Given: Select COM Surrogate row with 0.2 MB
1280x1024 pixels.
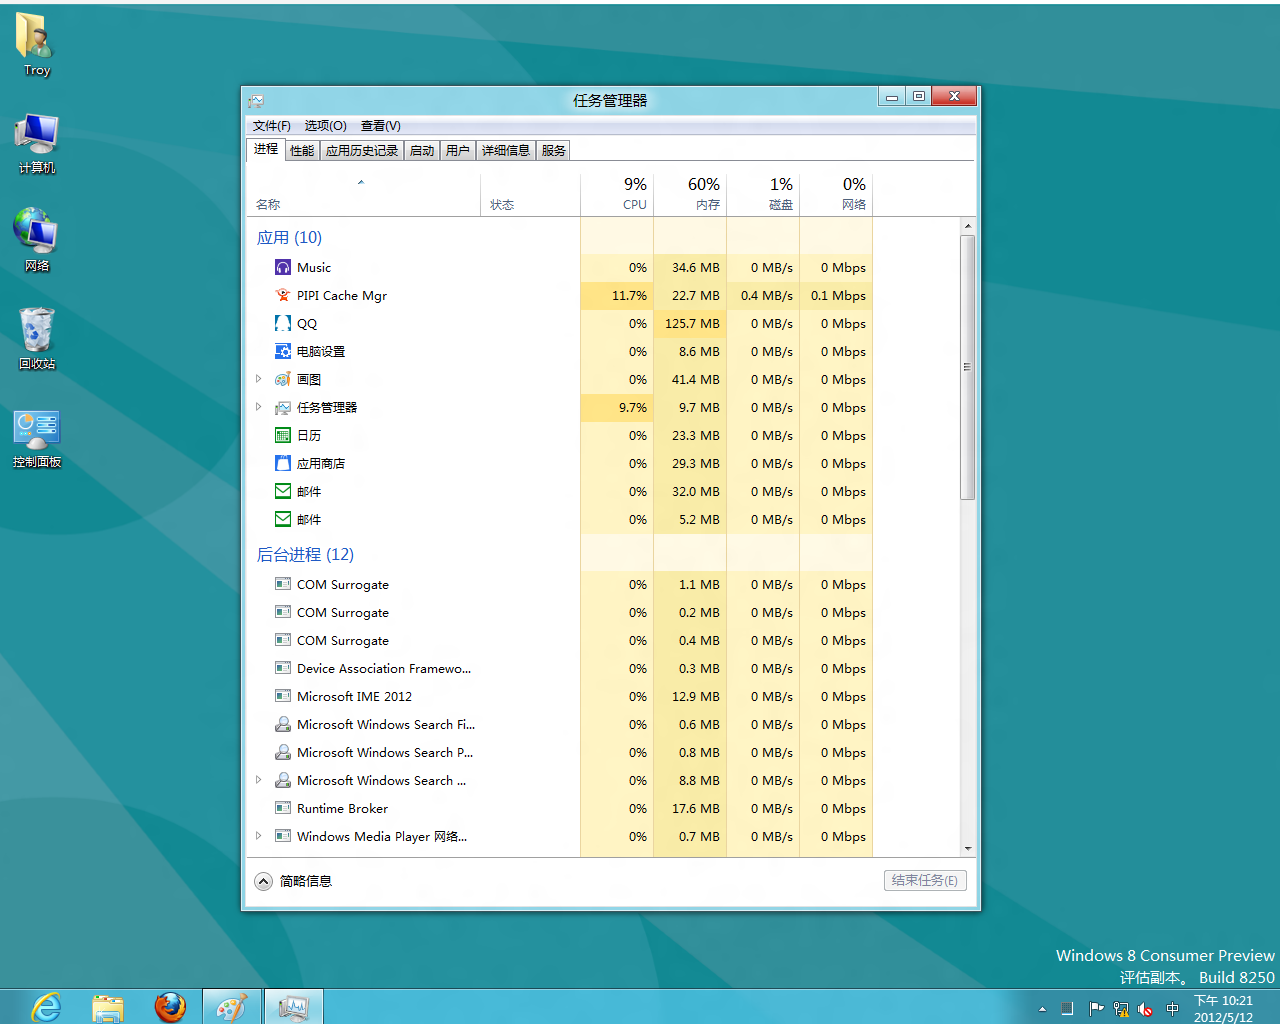Looking at the screenshot, I should click(560, 612).
